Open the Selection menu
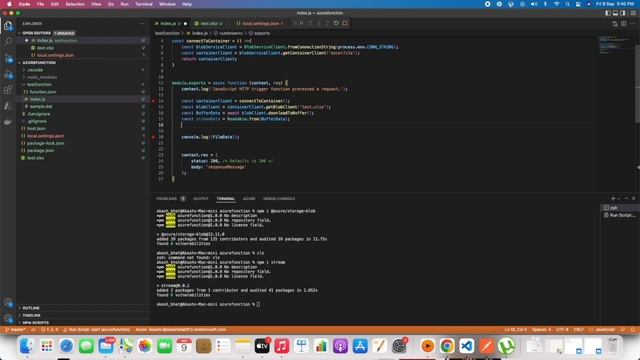 coord(75,4)
